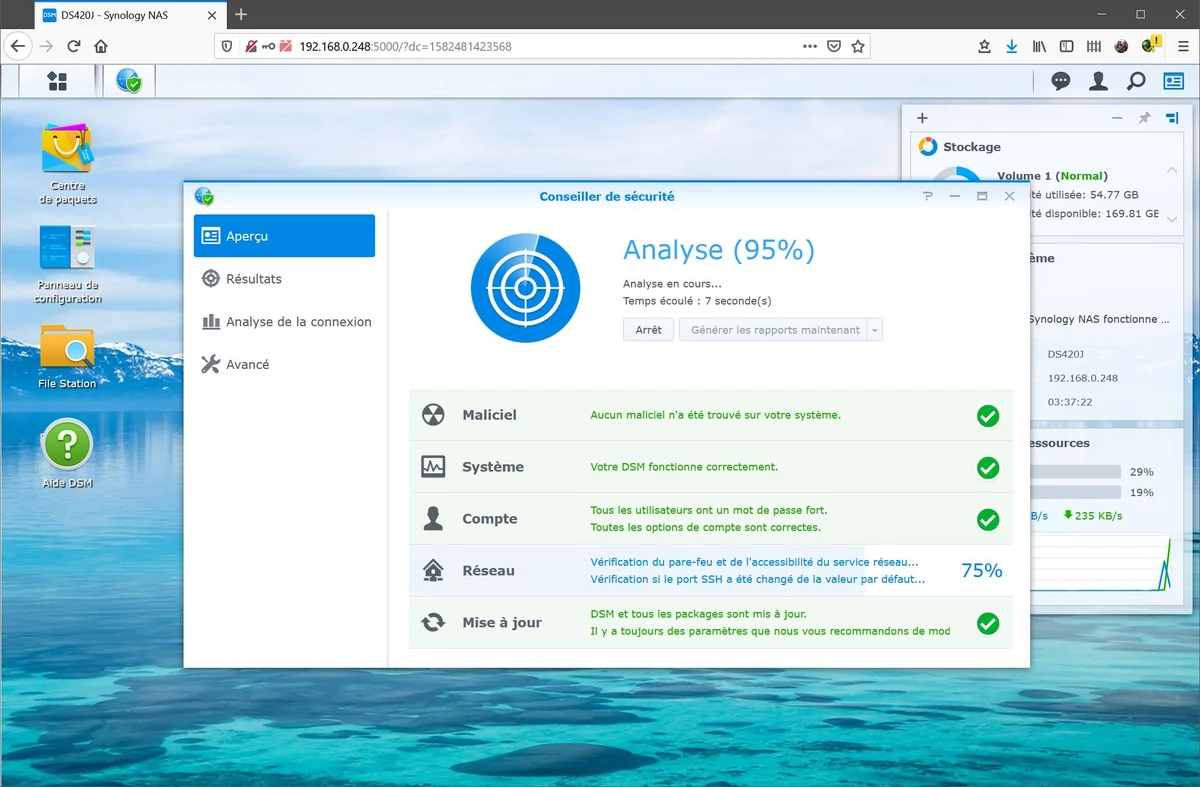Click the Réseau house network icon
This screenshot has width=1200, height=787.
point(433,571)
